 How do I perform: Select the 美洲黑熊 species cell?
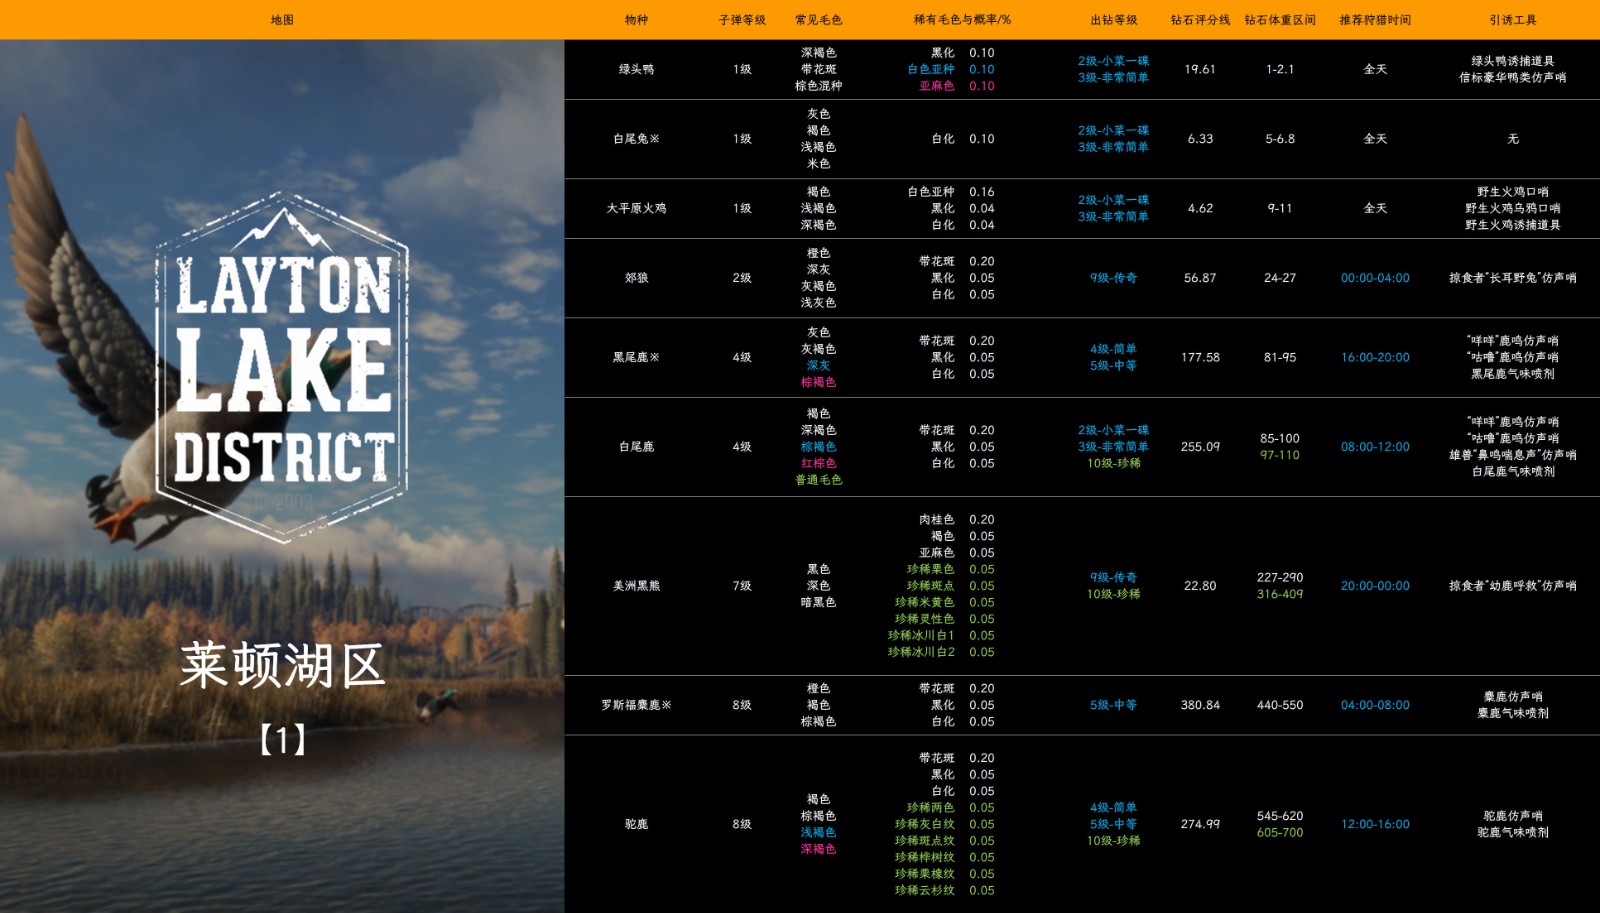636,586
